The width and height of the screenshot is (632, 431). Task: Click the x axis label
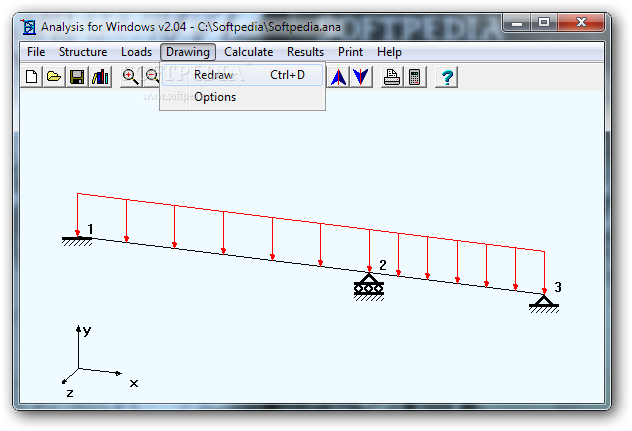(x=134, y=383)
